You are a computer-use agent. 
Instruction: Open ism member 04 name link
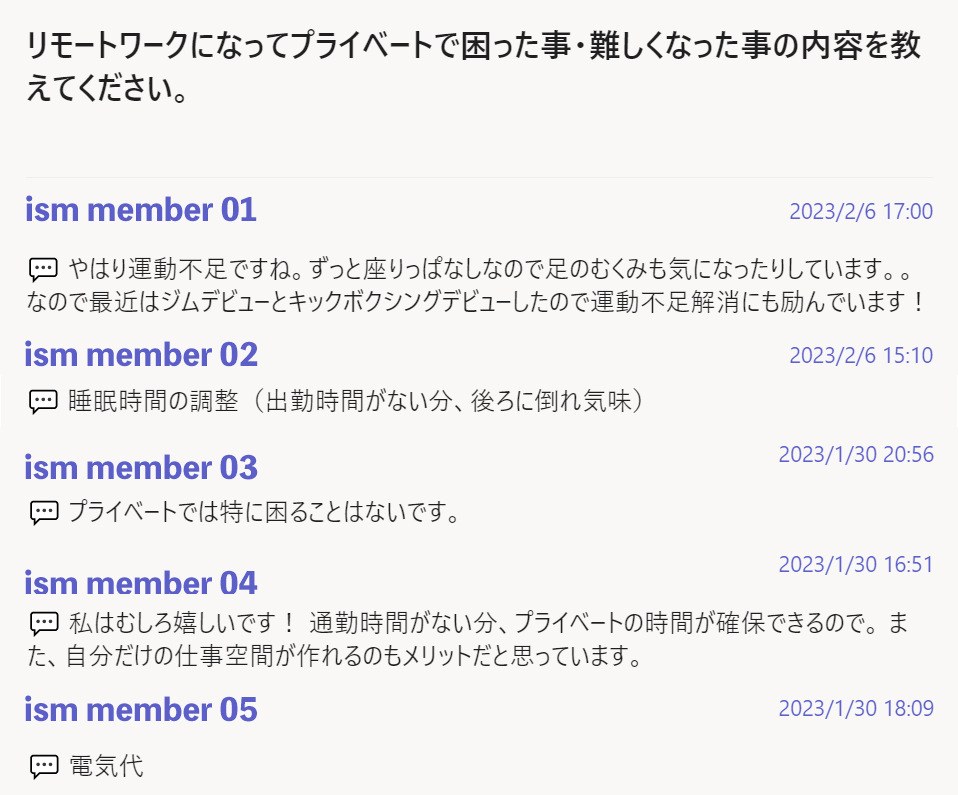coord(141,581)
